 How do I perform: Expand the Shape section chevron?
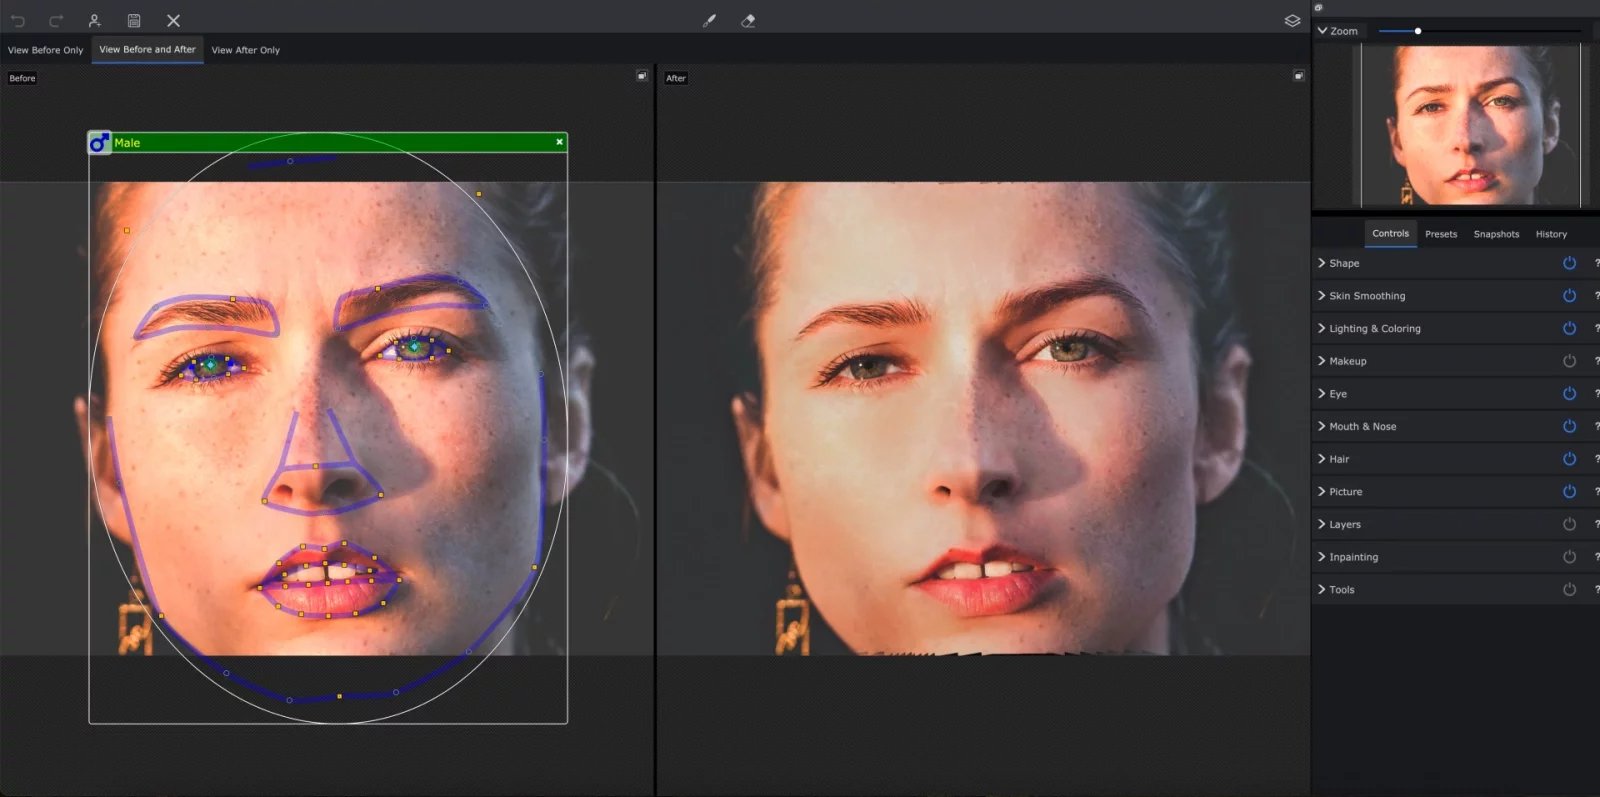click(1322, 263)
